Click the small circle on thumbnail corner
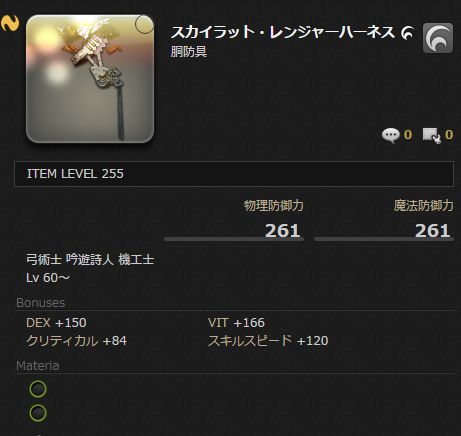461x436 pixels. tap(144, 24)
